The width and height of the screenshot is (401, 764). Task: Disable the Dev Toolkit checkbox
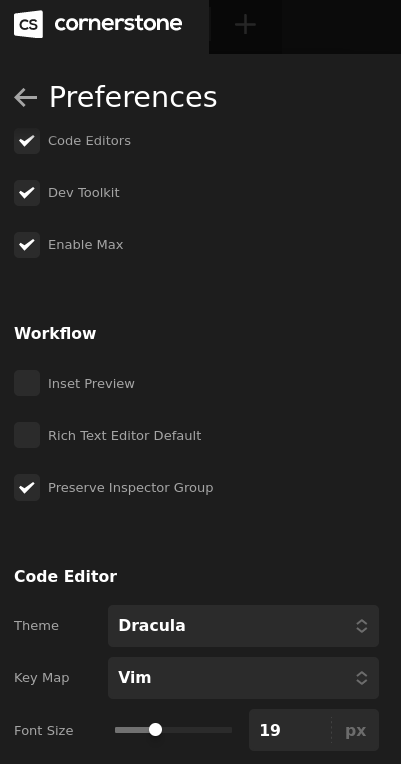click(27, 193)
